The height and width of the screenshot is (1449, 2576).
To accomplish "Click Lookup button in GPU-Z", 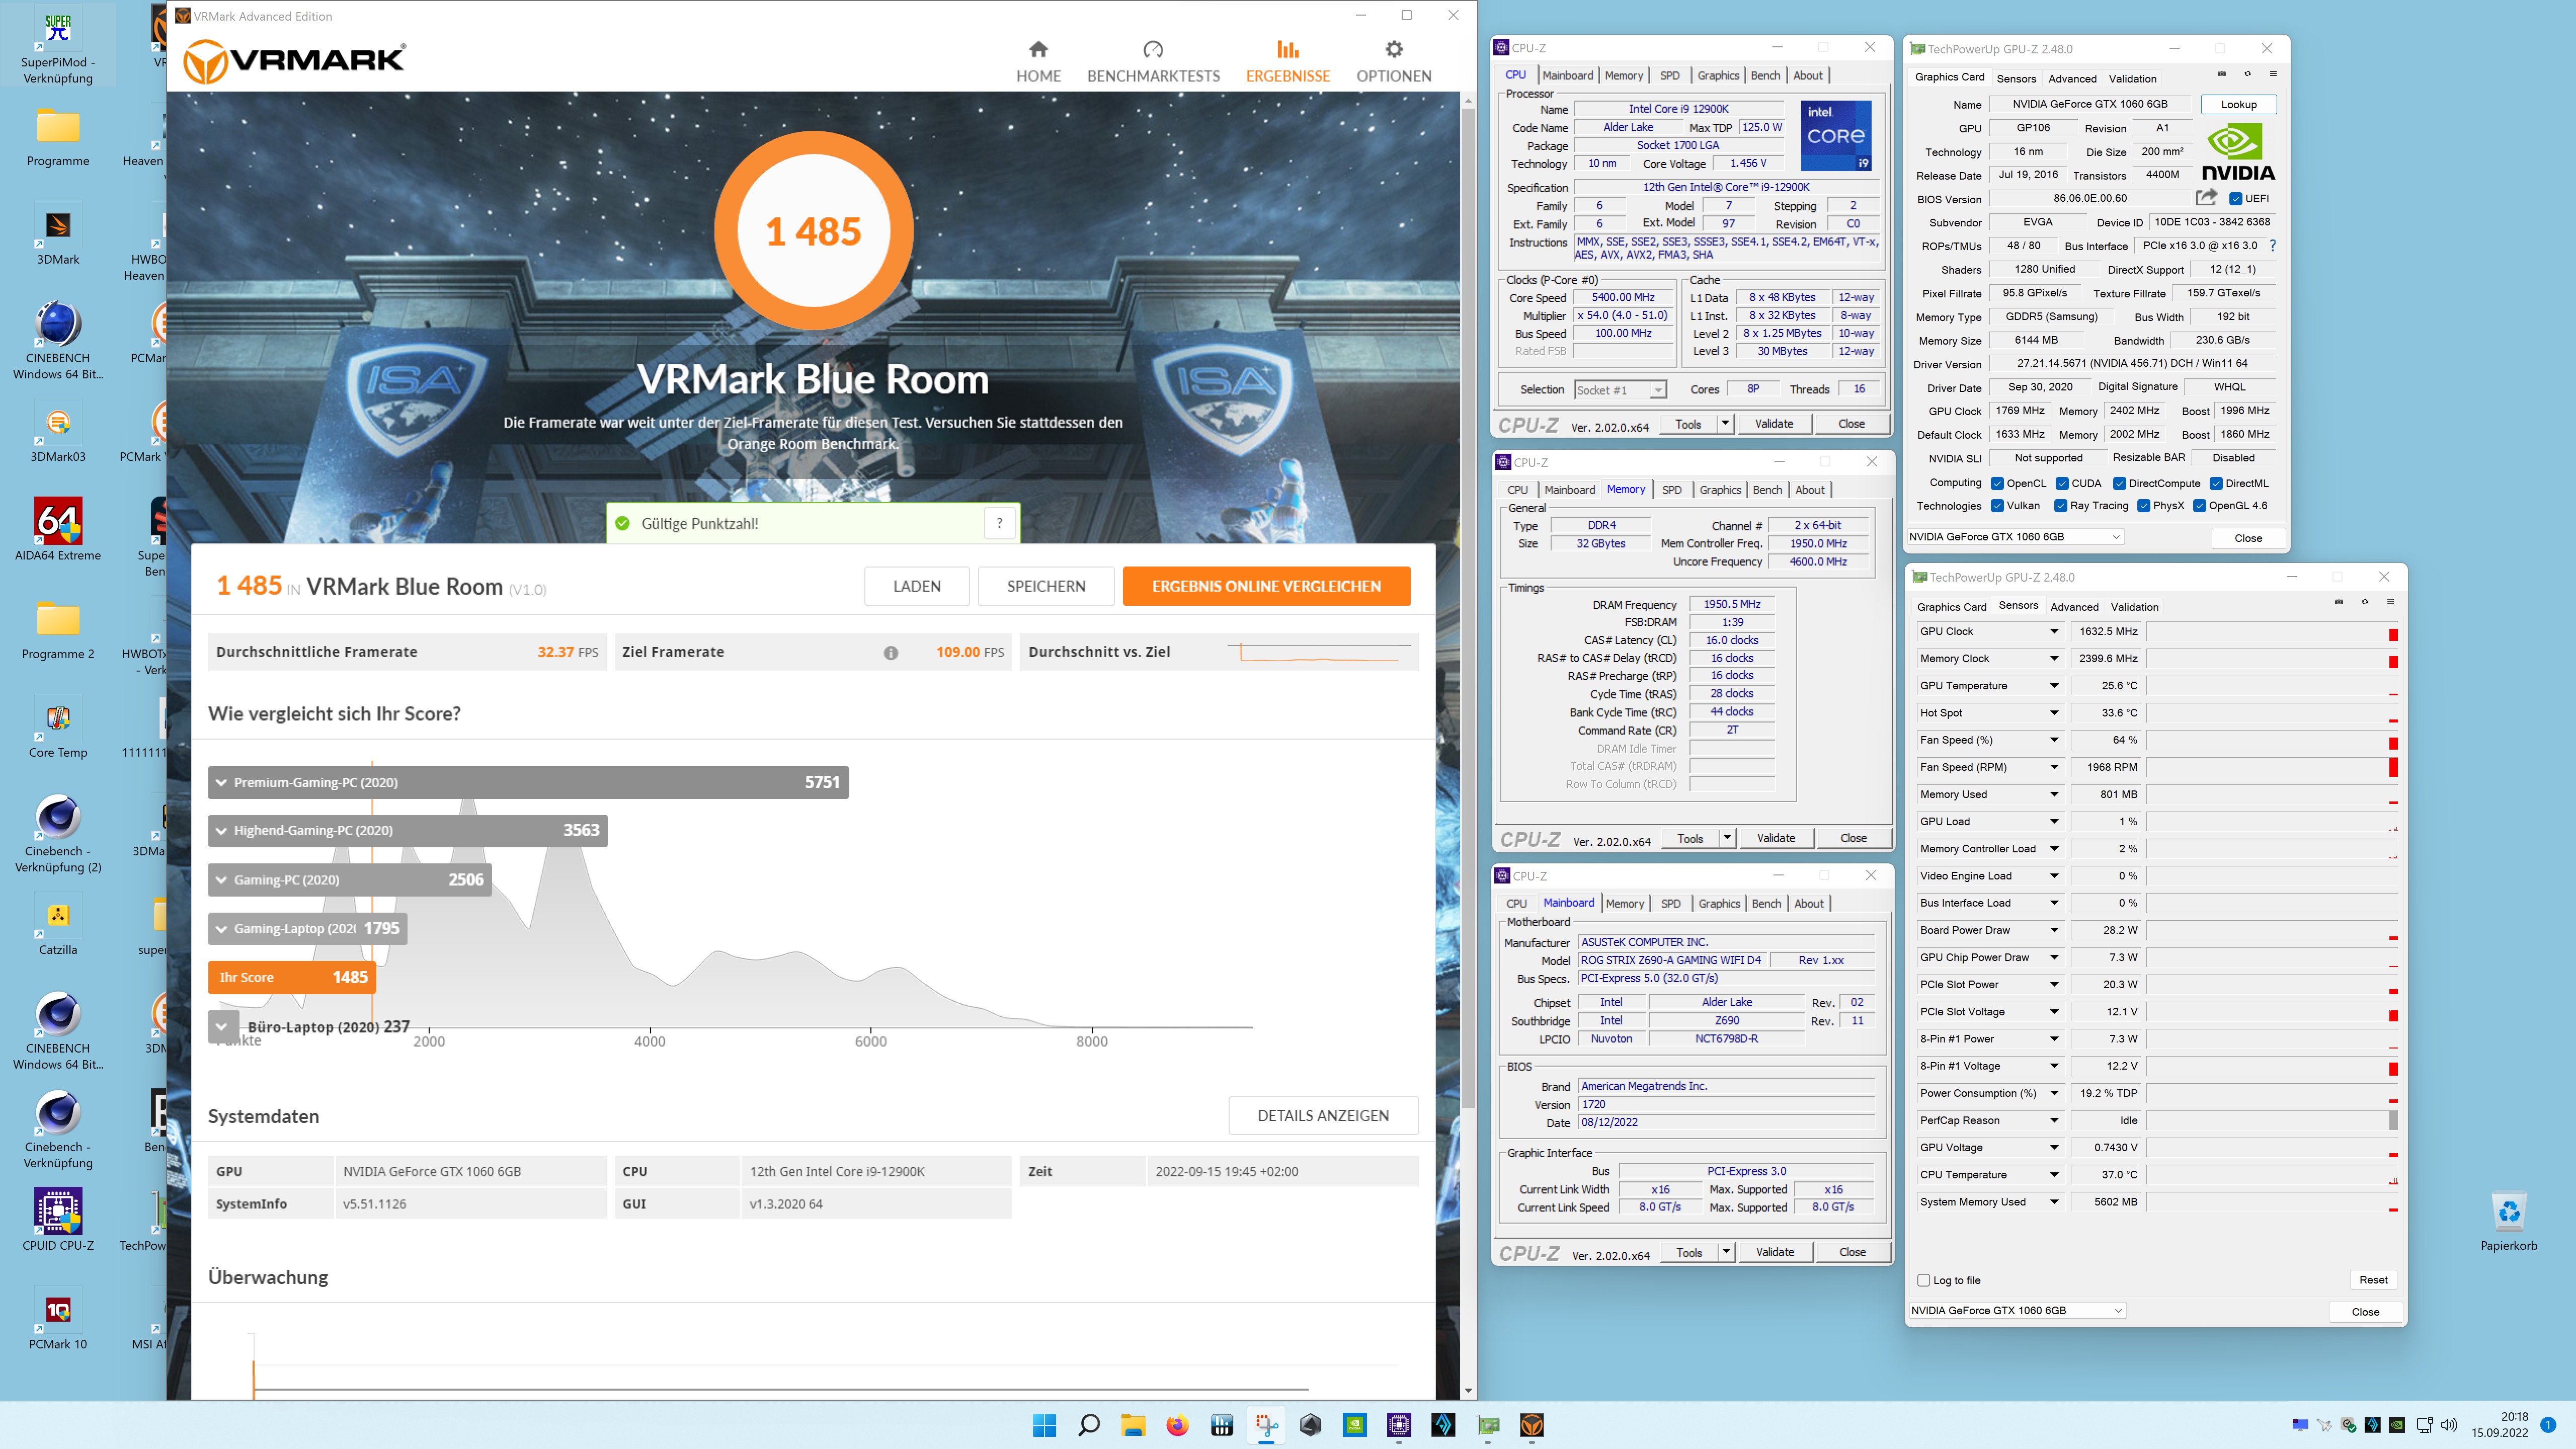I will tap(2238, 104).
